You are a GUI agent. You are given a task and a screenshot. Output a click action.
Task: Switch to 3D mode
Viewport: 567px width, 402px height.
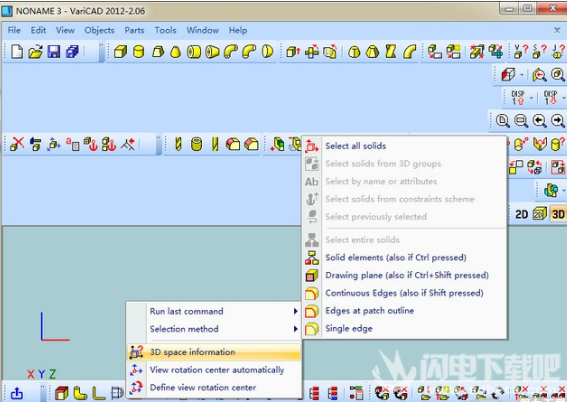point(558,214)
